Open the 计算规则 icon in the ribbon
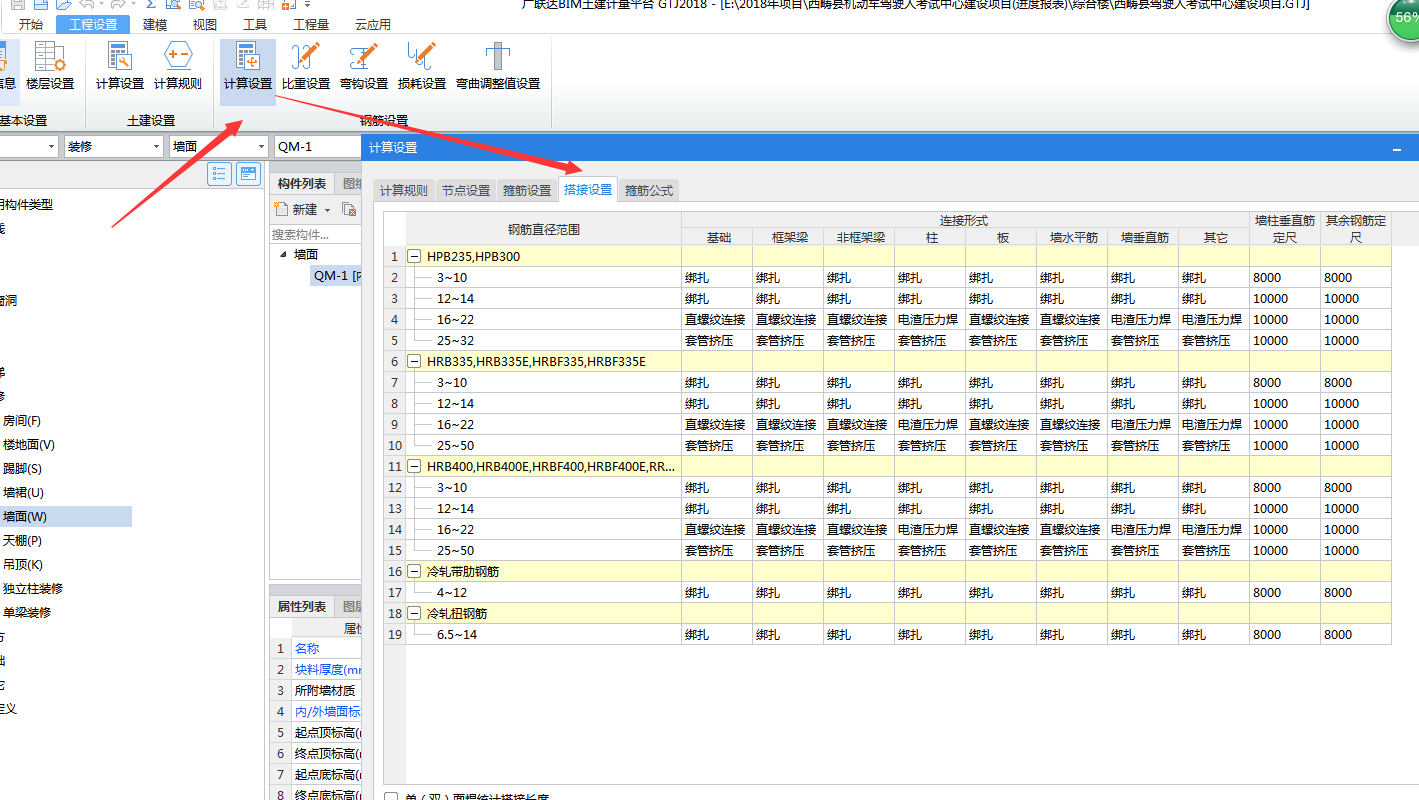1419x800 pixels. click(178, 66)
